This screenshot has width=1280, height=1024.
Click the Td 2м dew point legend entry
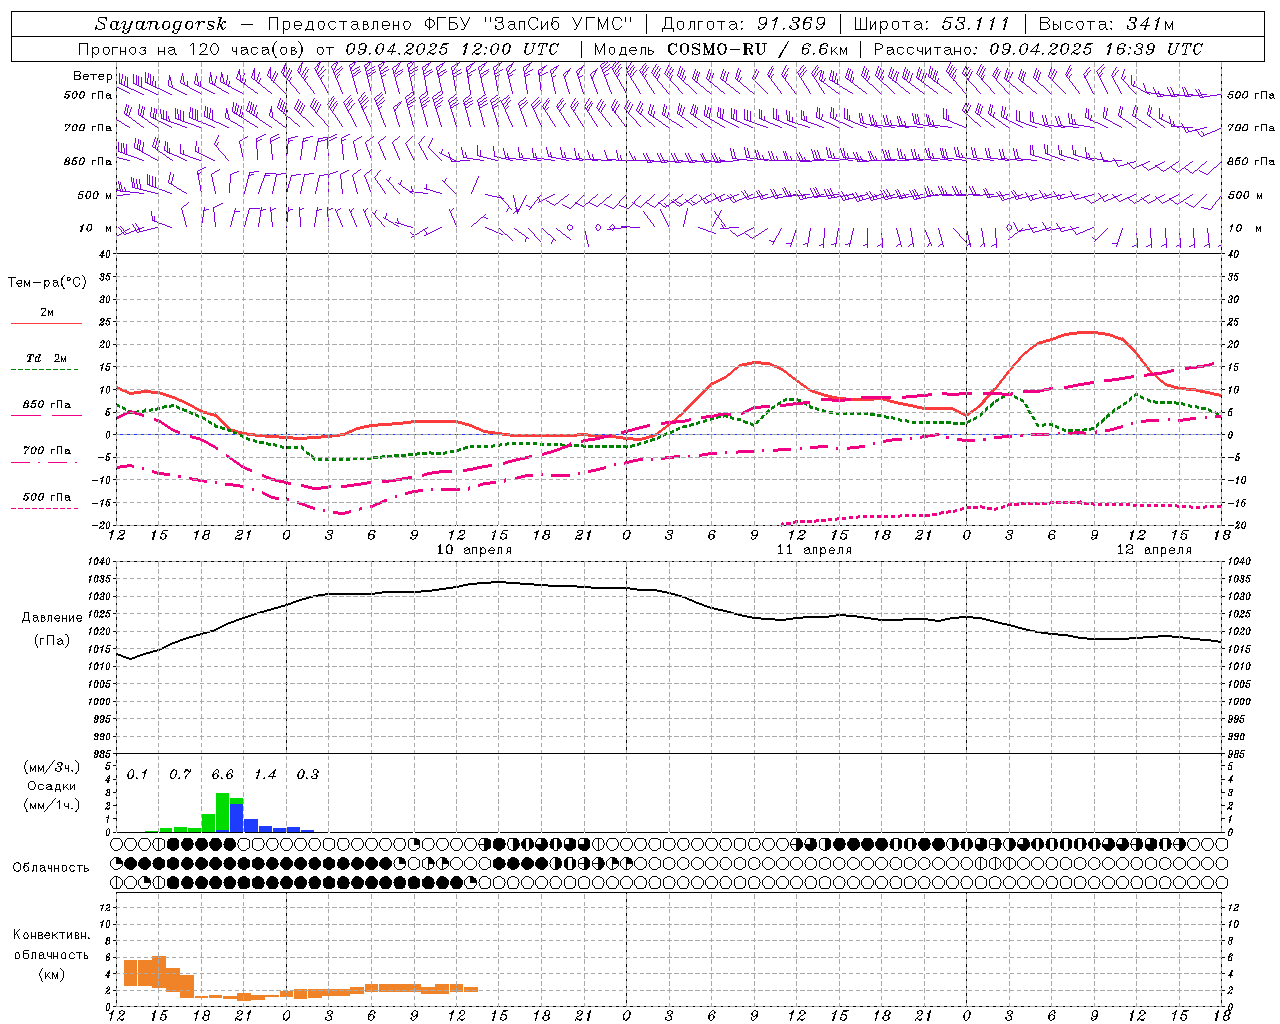[x=47, y=358]
